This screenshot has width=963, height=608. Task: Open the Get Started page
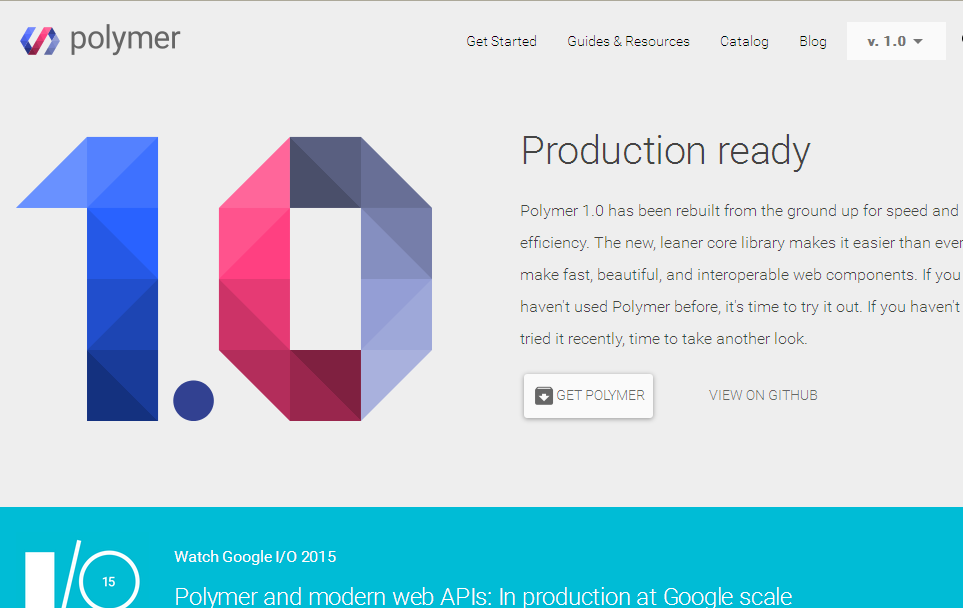tap(501, 41)
